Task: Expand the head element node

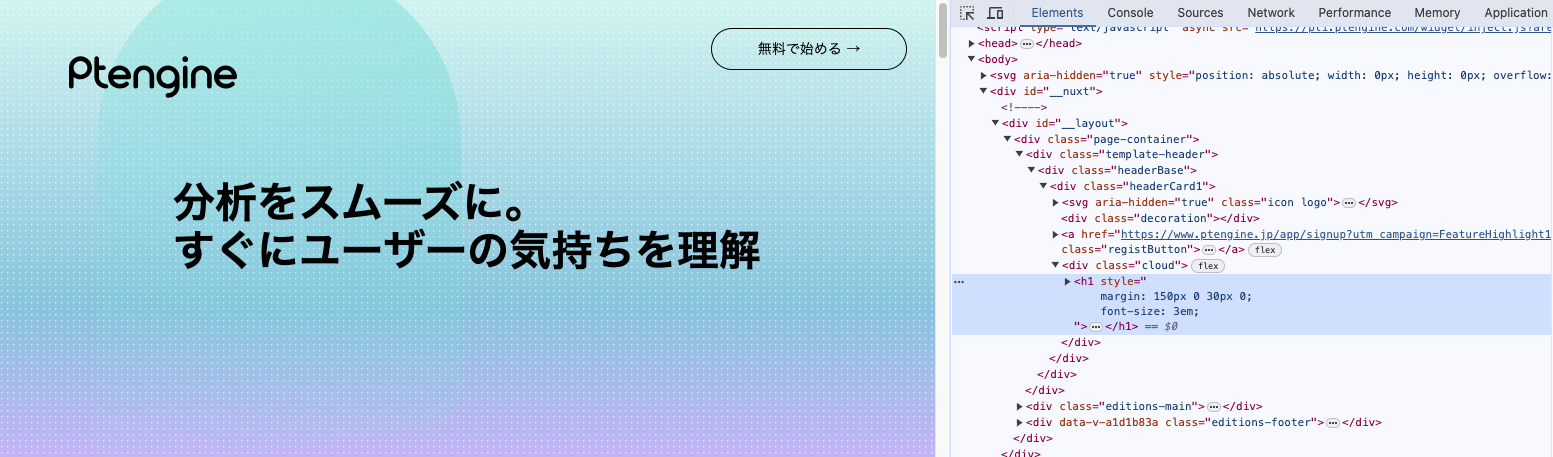Action: click(972, 44)
